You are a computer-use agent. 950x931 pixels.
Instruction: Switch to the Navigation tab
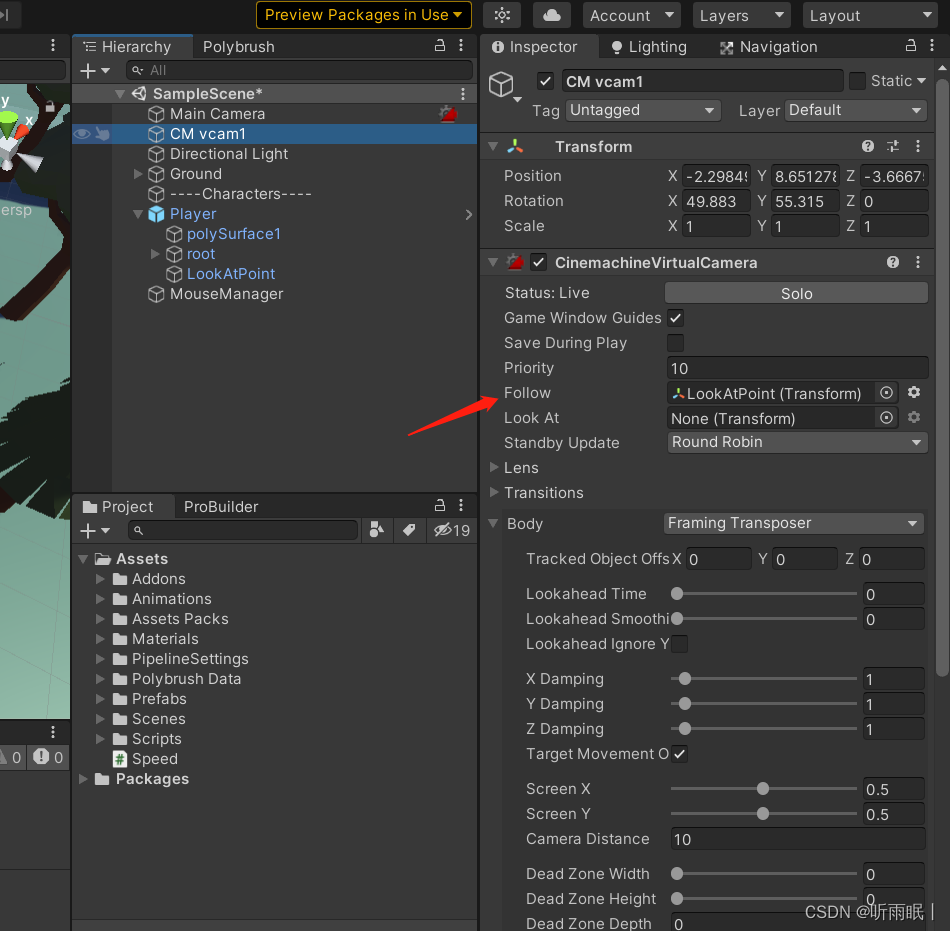(x=768, y=47)
